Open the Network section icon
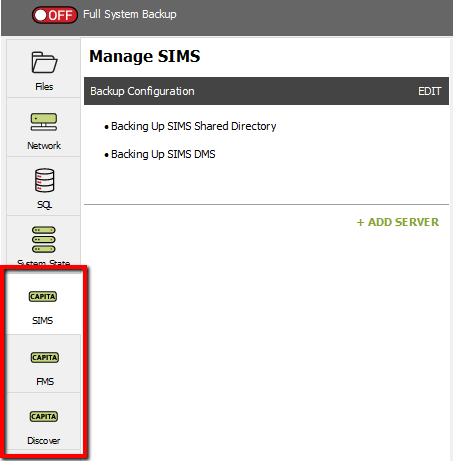The width and height of the screenshot is (453, 461). [x=44, y=122]
